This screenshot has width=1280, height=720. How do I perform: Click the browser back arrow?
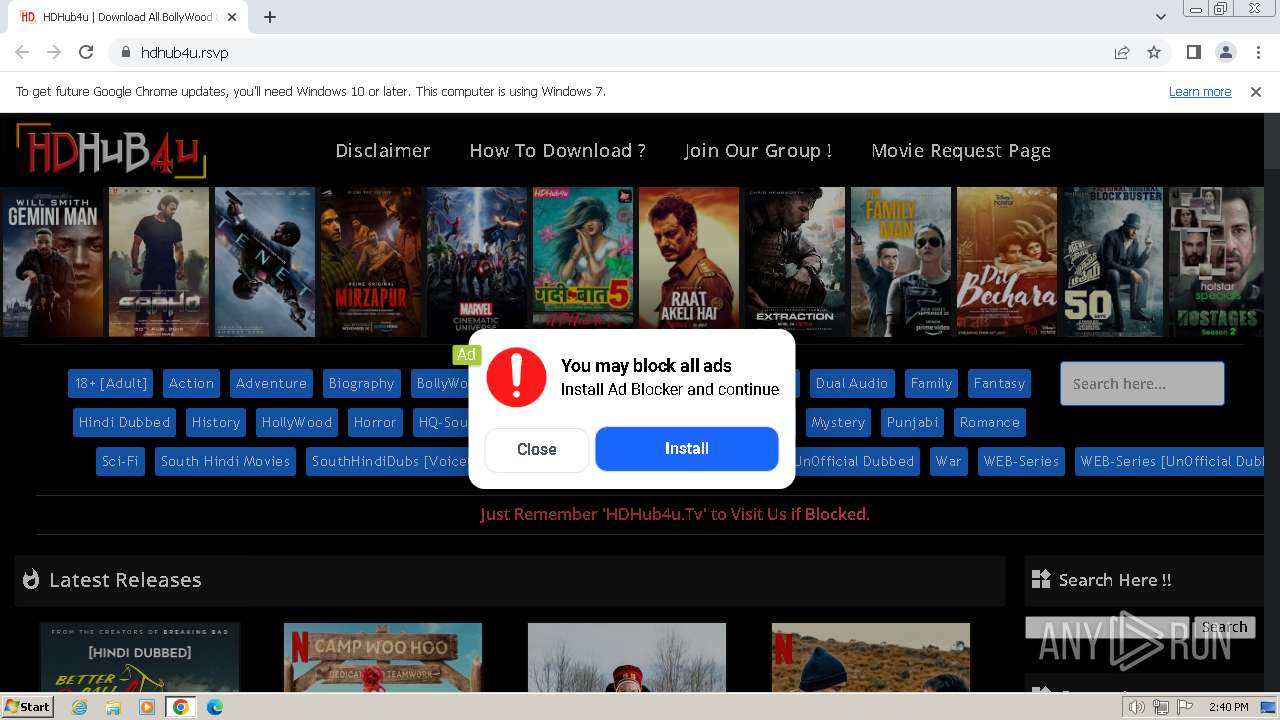22,52
